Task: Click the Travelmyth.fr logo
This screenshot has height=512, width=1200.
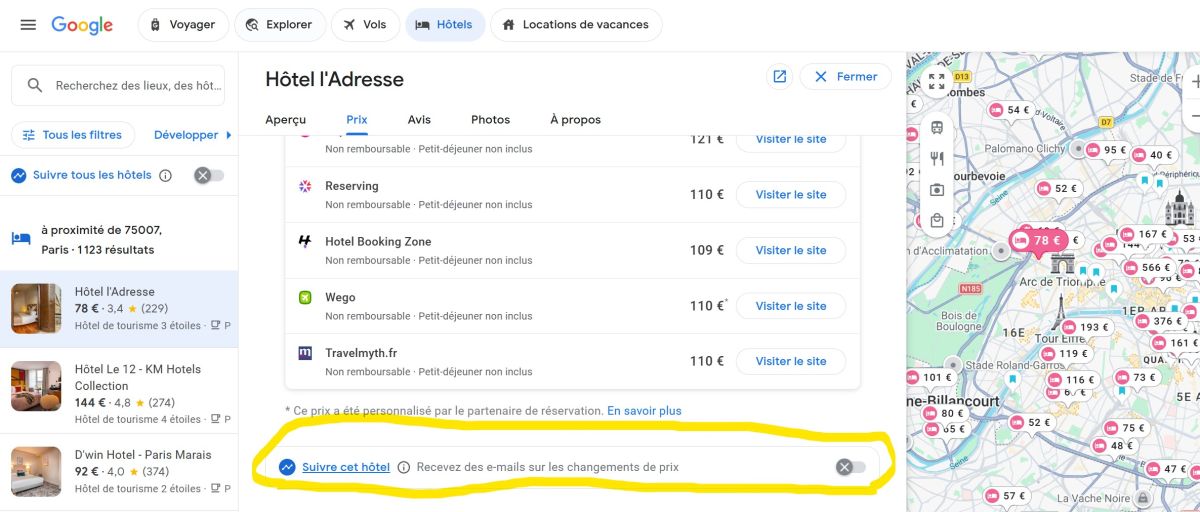Action: (x=306, y=353)
